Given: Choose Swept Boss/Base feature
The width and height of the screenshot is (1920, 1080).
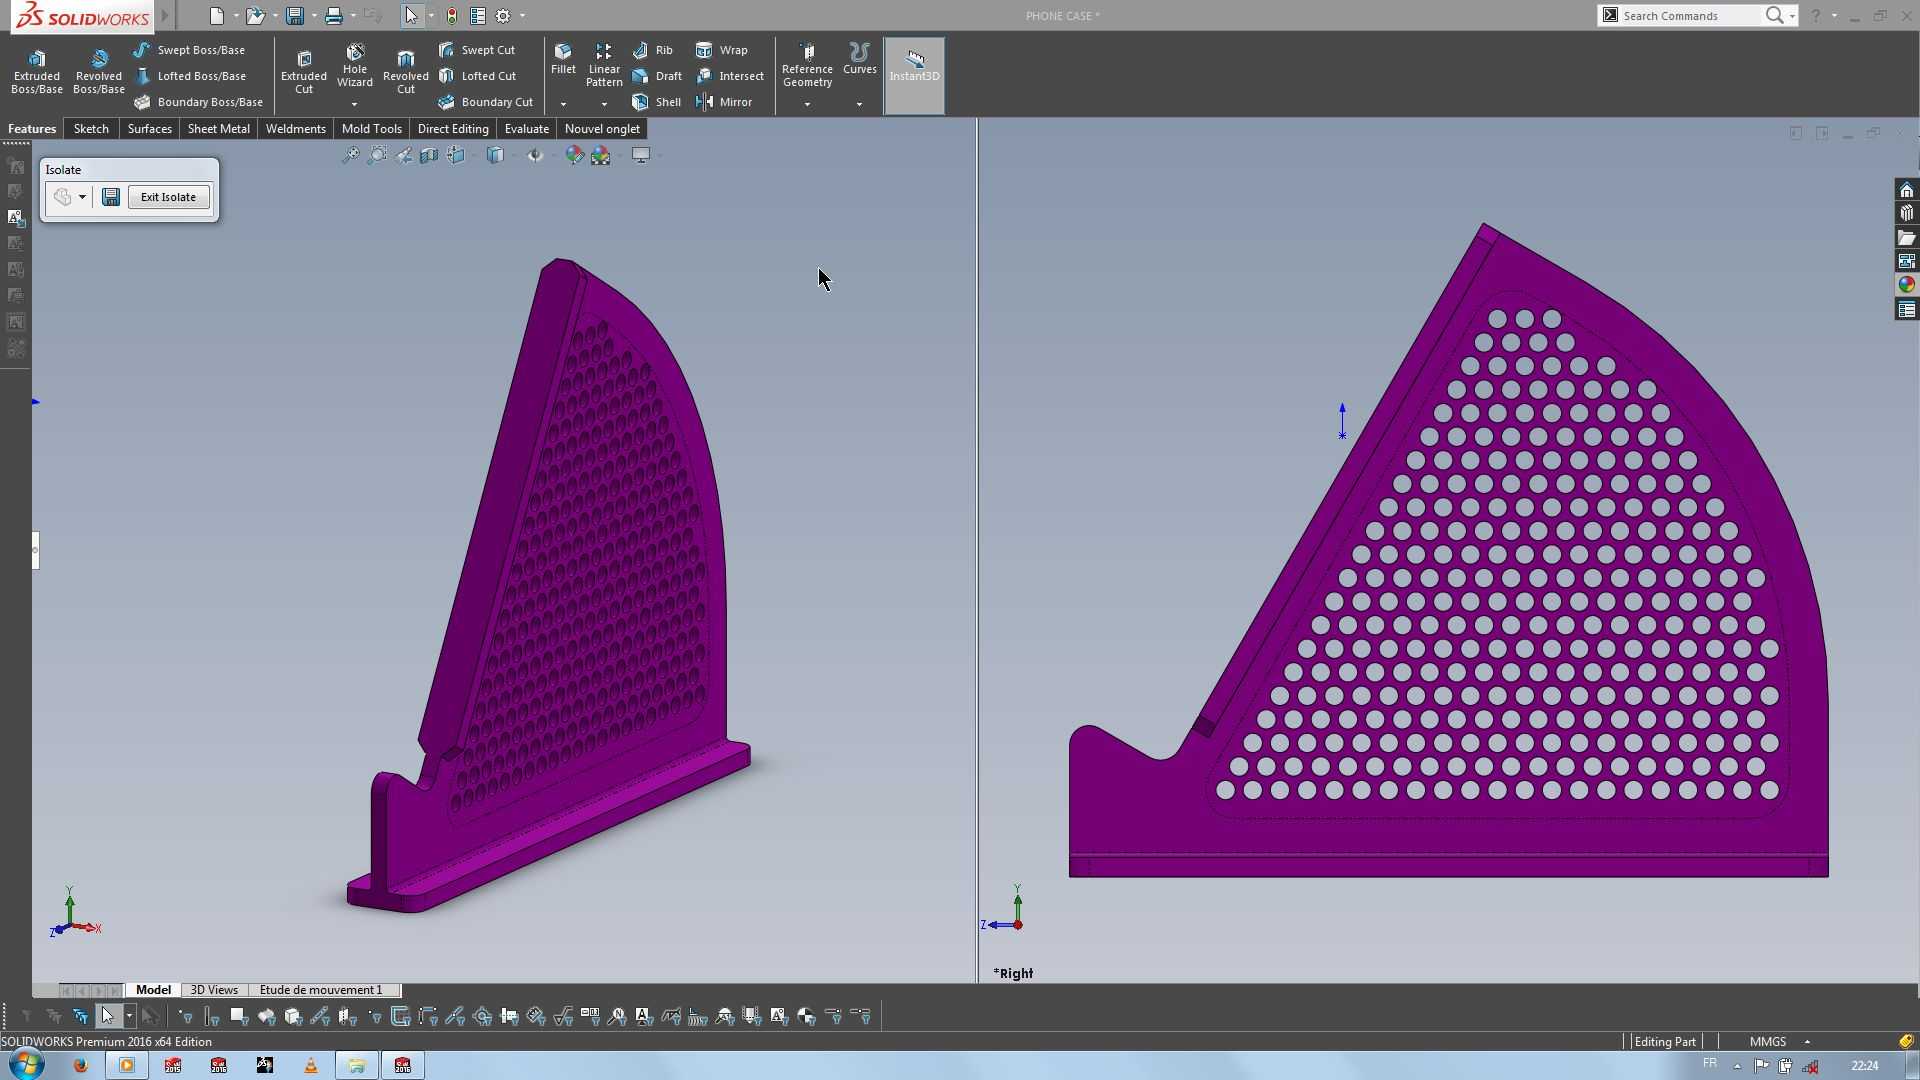Looking at the screenshot, I should pos(189,50).
